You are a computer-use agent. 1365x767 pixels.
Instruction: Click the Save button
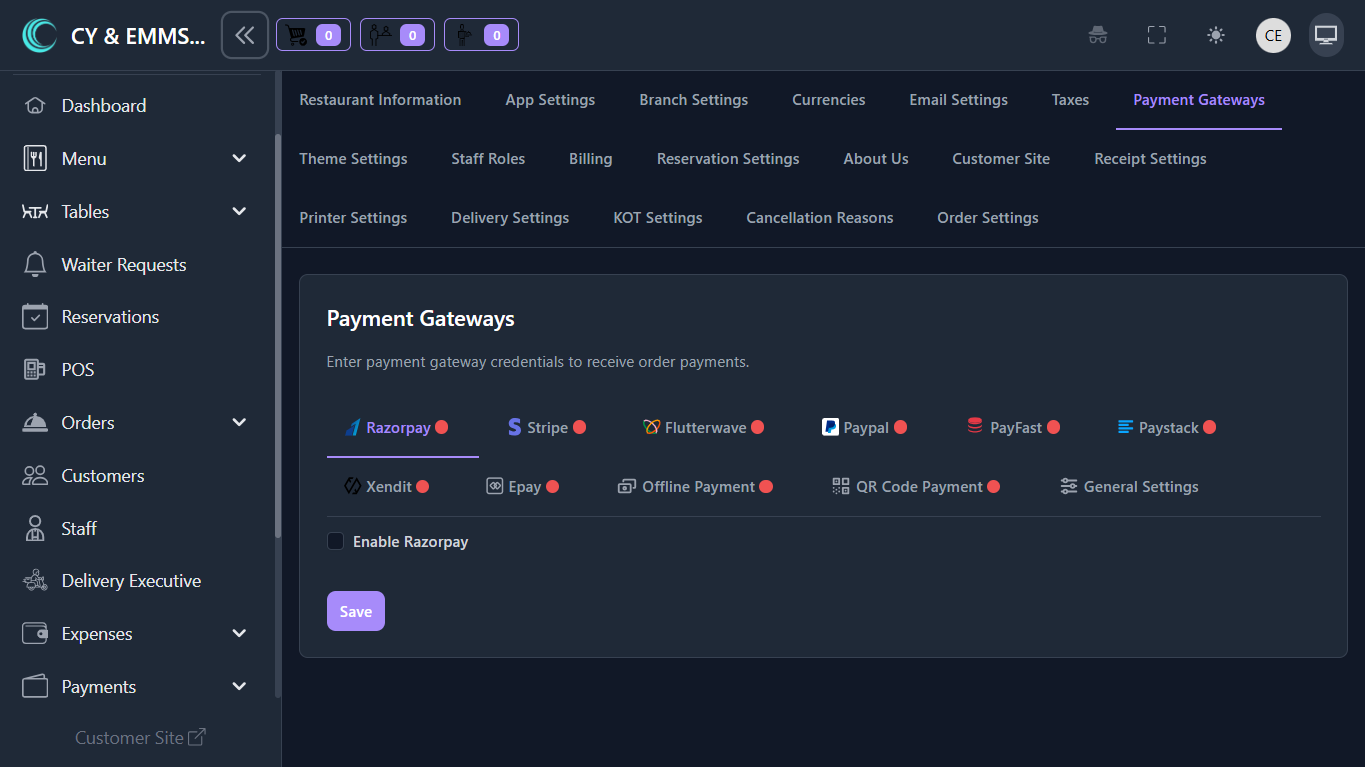[x=355, y=612]
